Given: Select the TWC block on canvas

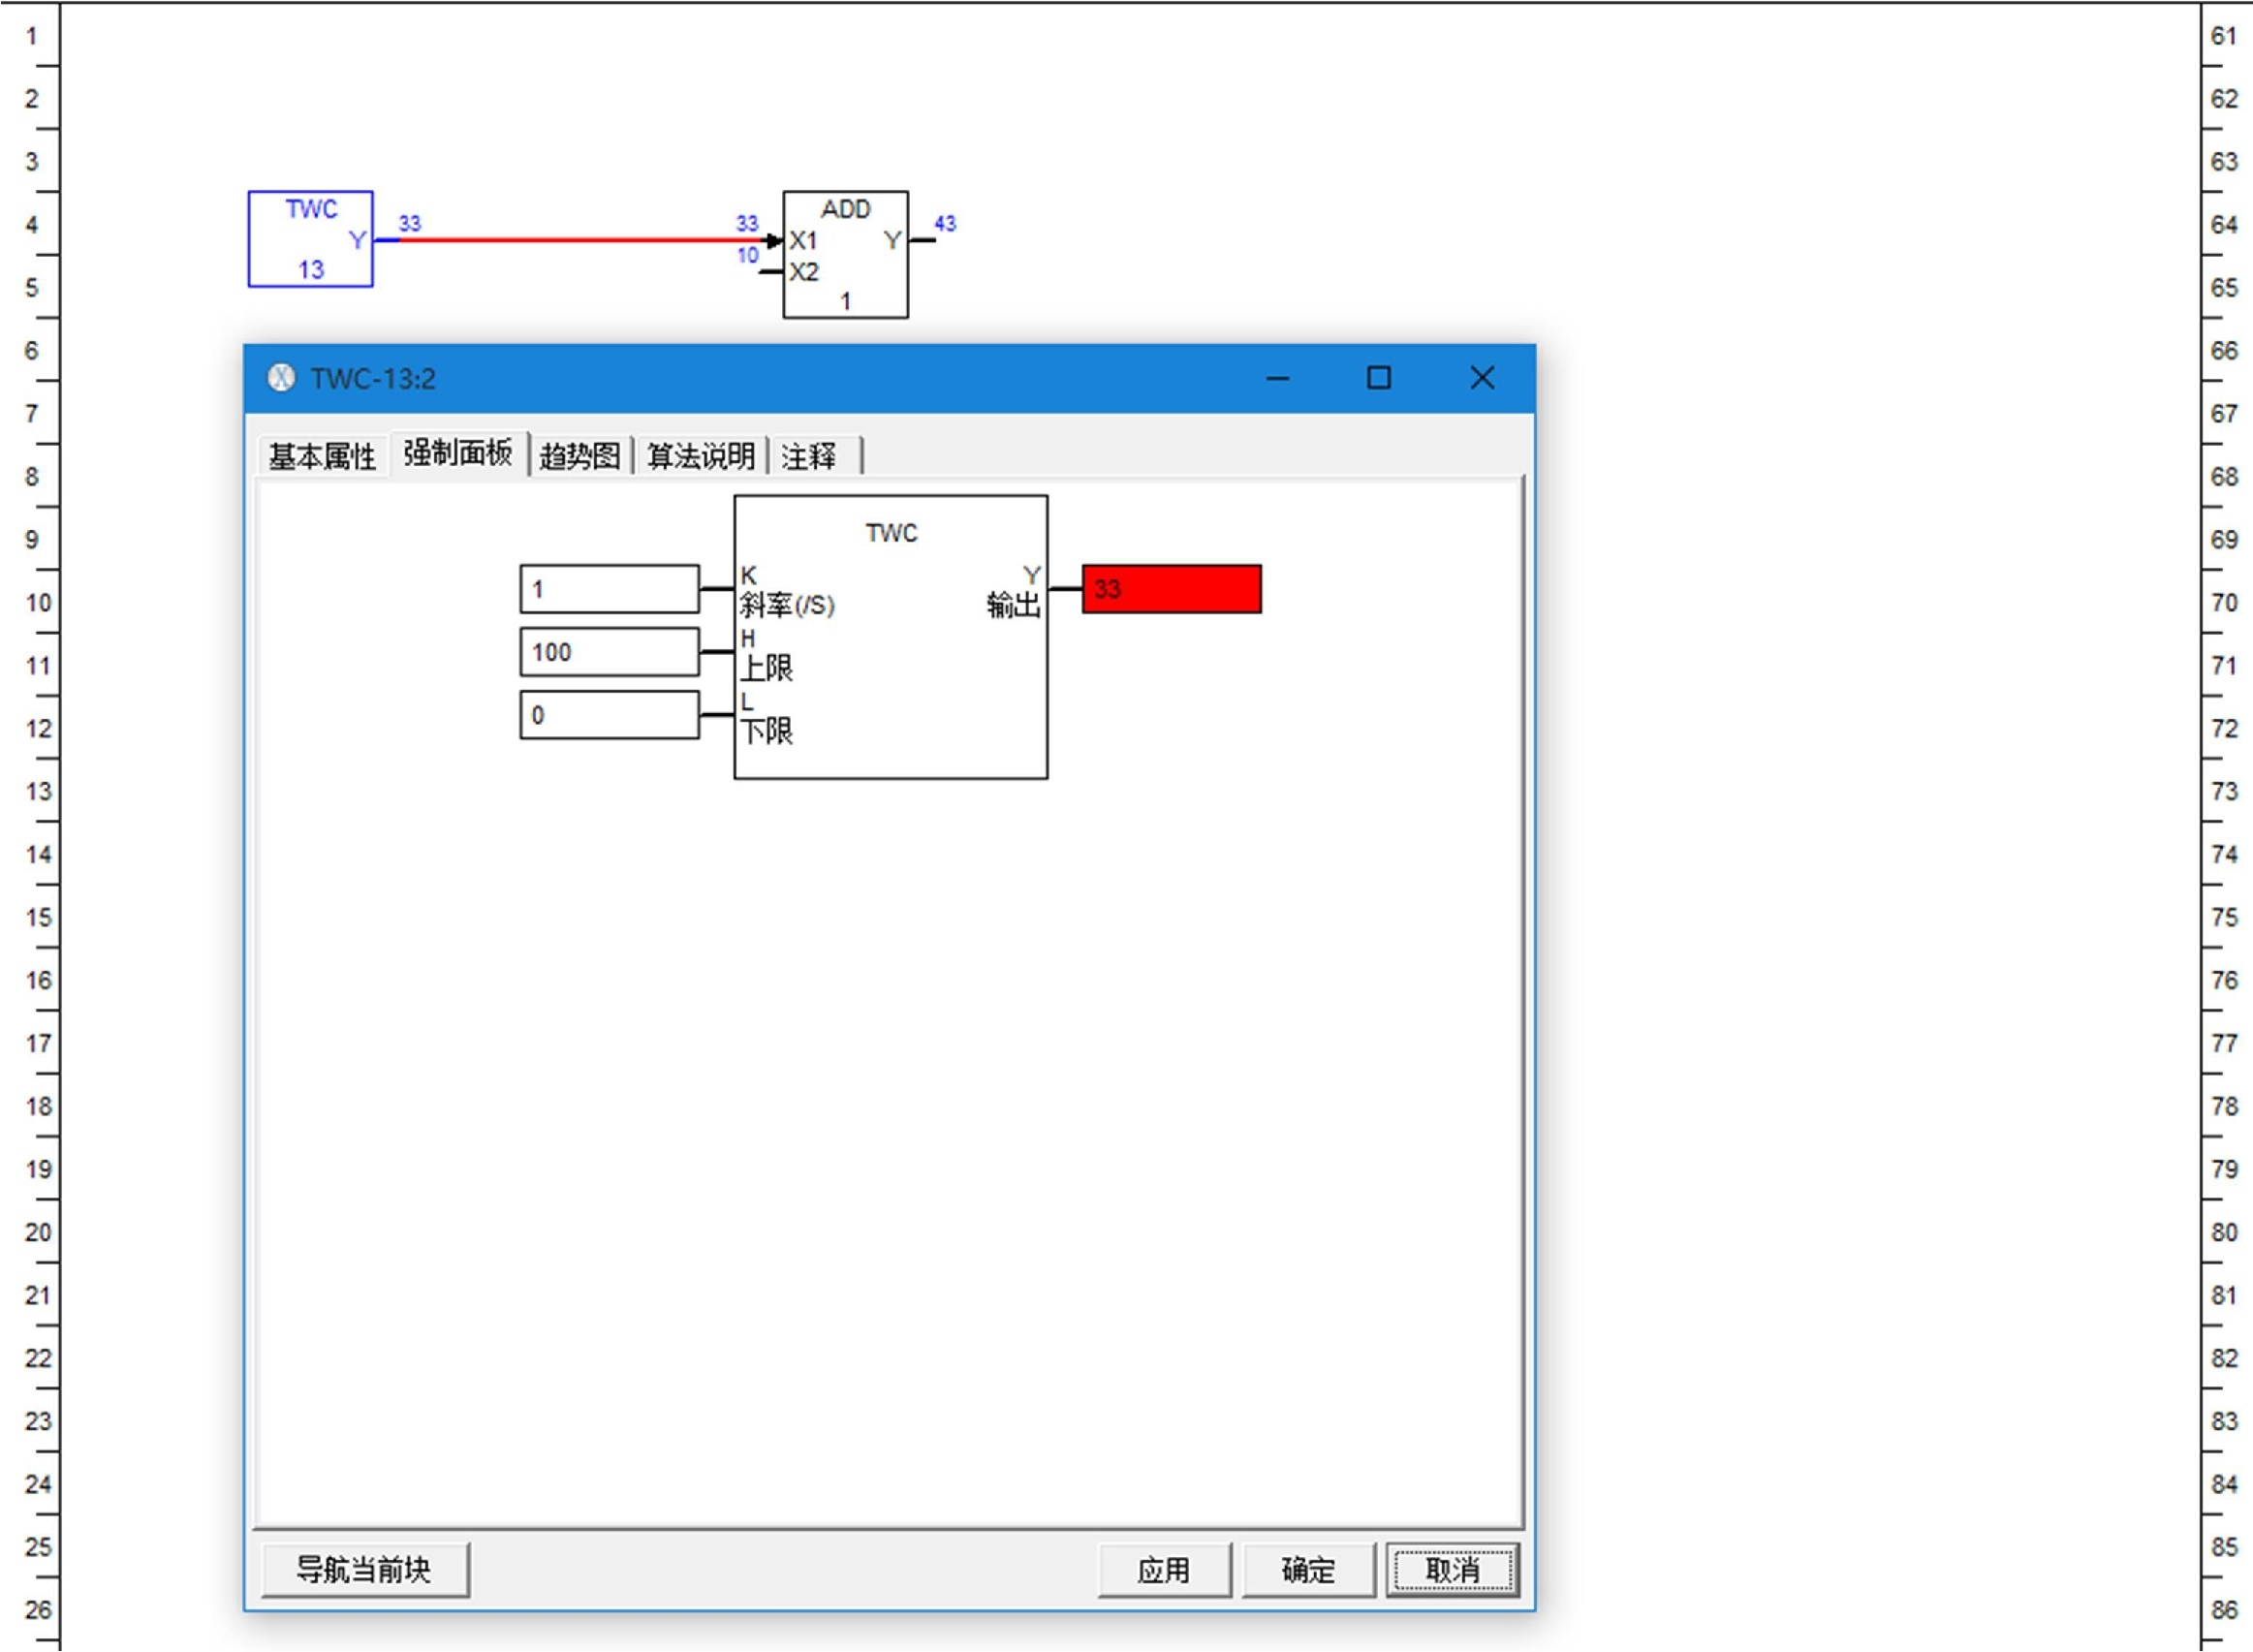Looking at the screenshot, I should 310,239.
